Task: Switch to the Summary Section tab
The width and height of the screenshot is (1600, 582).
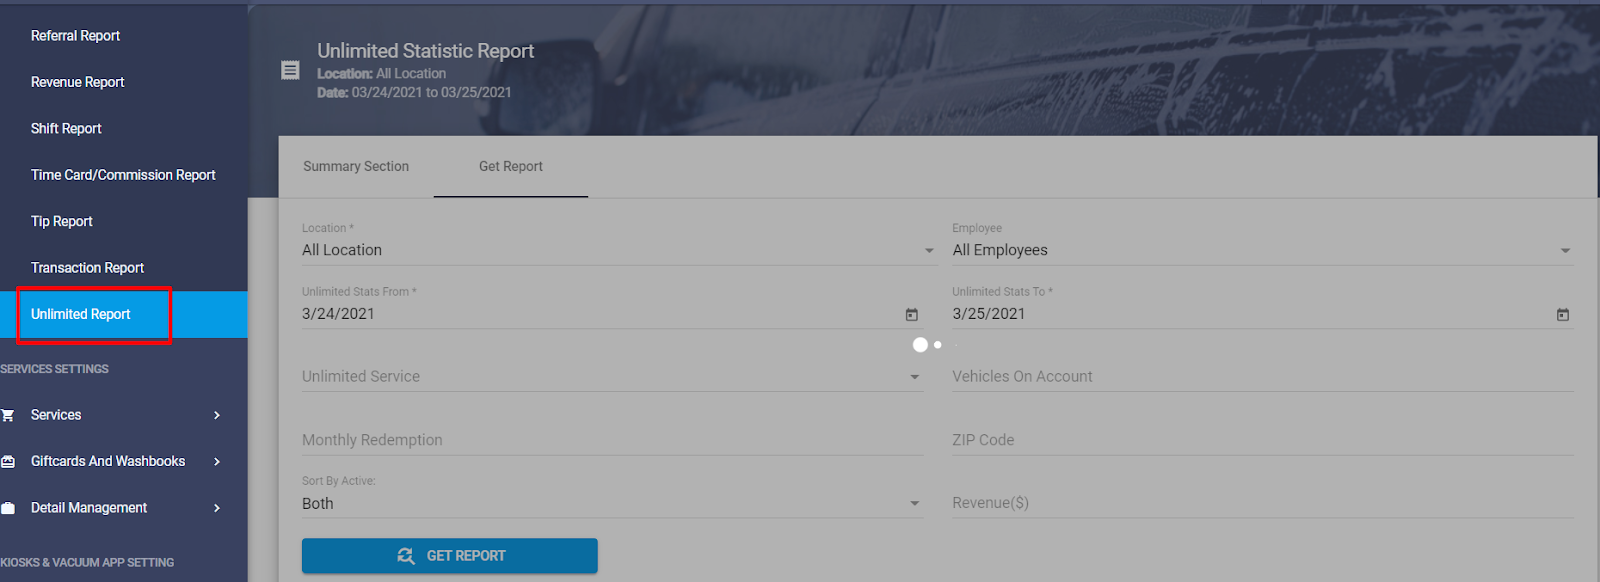Action: tap(356, 167)
